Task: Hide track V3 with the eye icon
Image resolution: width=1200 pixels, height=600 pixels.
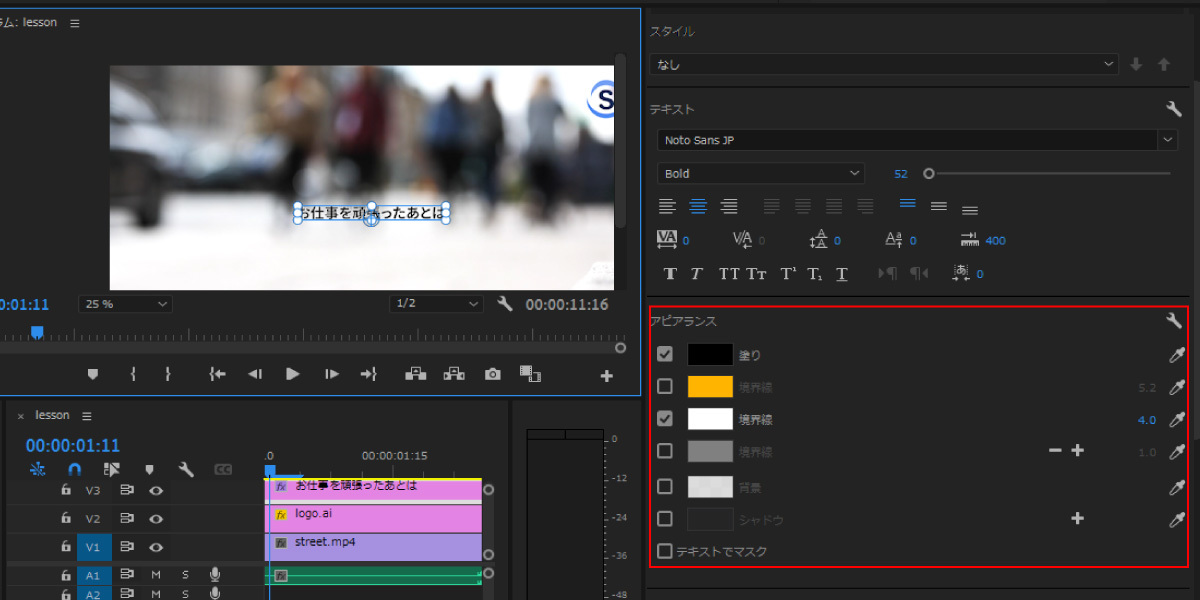Action: coord(156,490)
